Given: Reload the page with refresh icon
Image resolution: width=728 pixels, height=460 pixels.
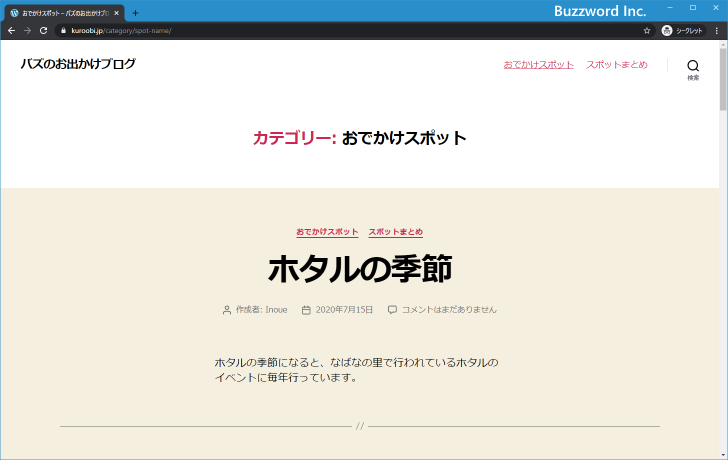Looking at the screenshot, I should pyautogui.click(x=43, y=31).
